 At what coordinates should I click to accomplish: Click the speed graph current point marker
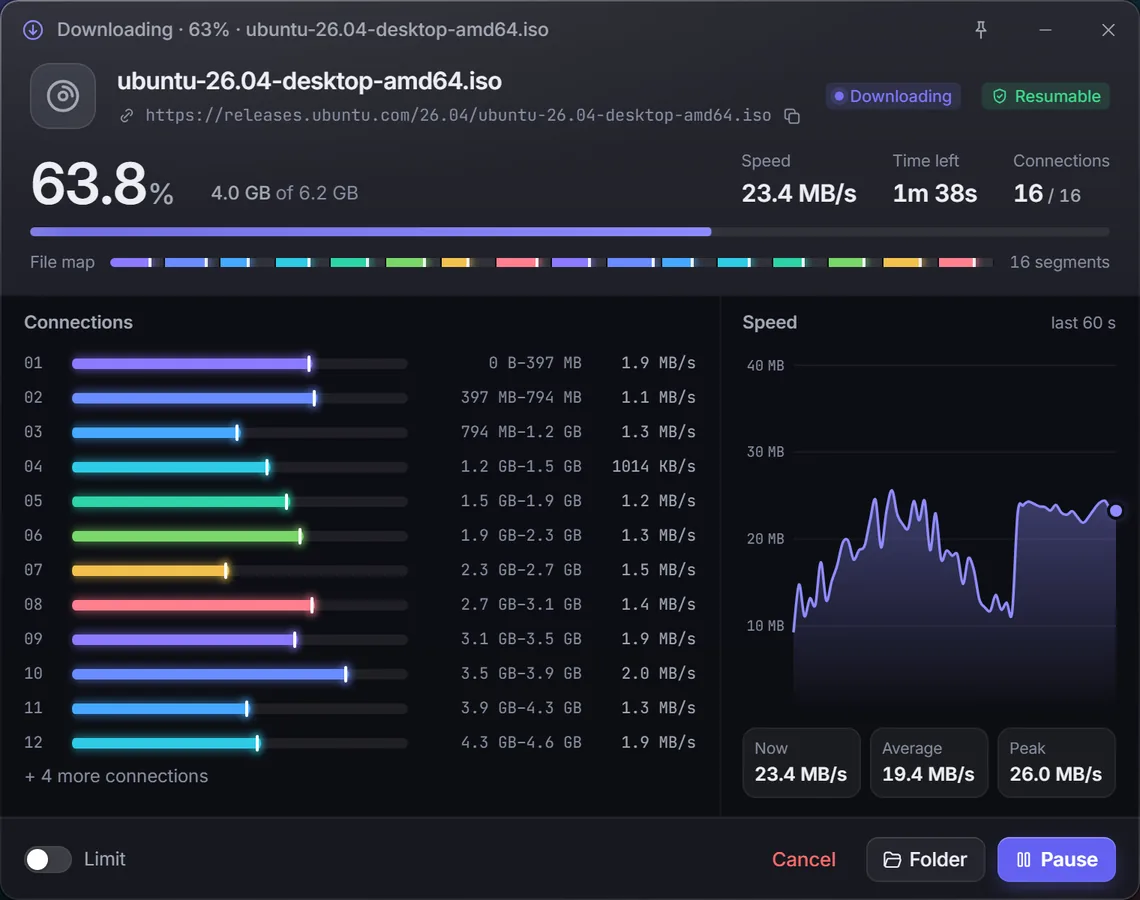pos(1115,511)
